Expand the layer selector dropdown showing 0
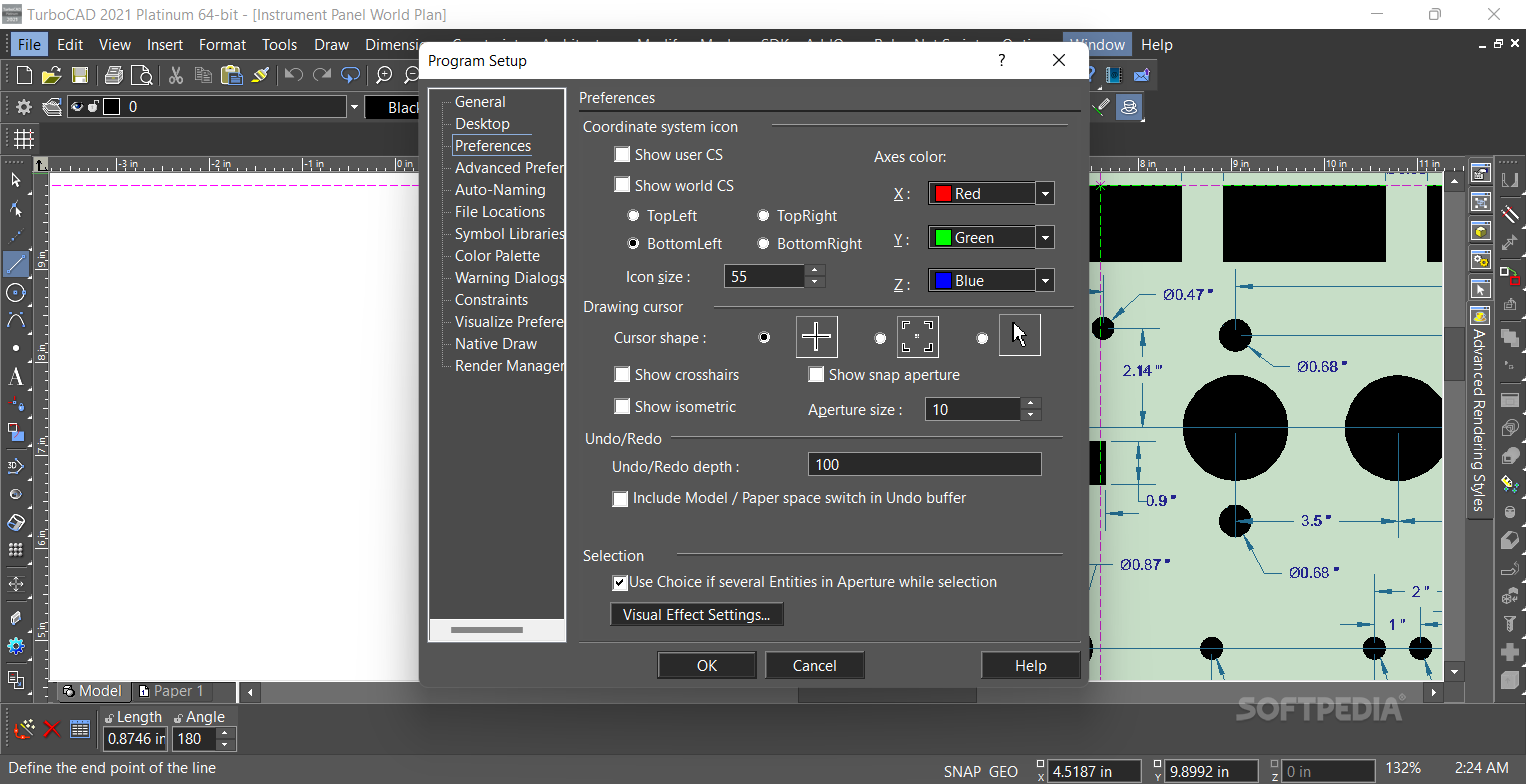Image resolution: width=1526 pixels, height=784 pixels. (353, 107)
